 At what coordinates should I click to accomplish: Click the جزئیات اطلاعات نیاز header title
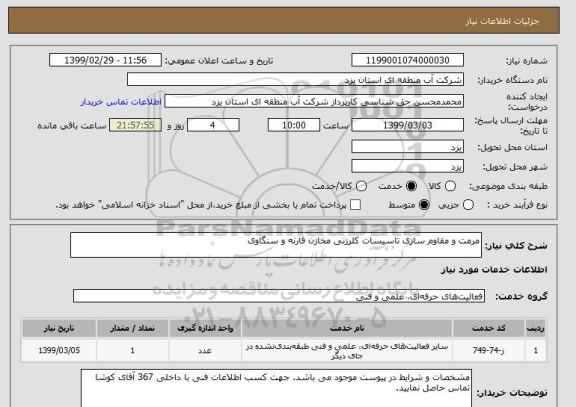(x=502, y=21)
